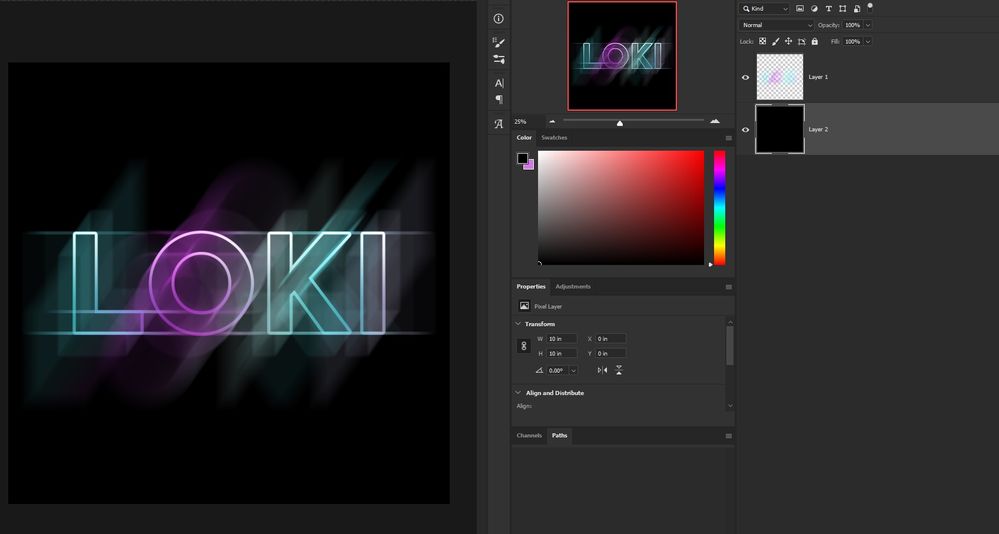
Task: Filter layers by type layers icon
Action: click(x=828, y=8)
